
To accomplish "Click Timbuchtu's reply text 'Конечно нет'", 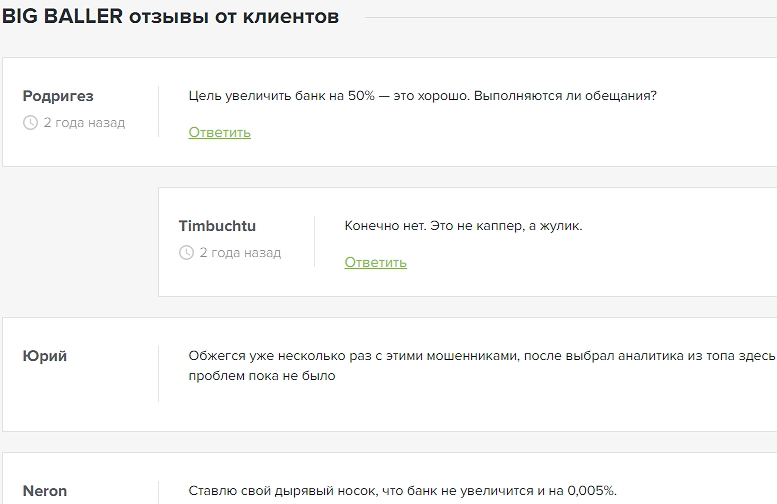I will tap(463, 226).
